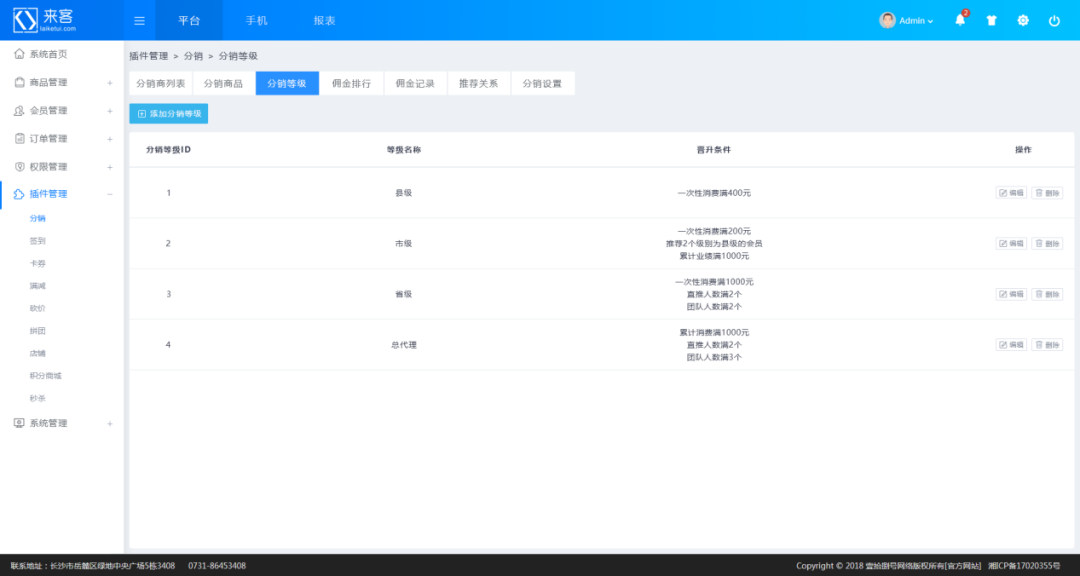1080x576 pixels.
Task: Select 积分商城 submenu item
Action: click(45, 376)
